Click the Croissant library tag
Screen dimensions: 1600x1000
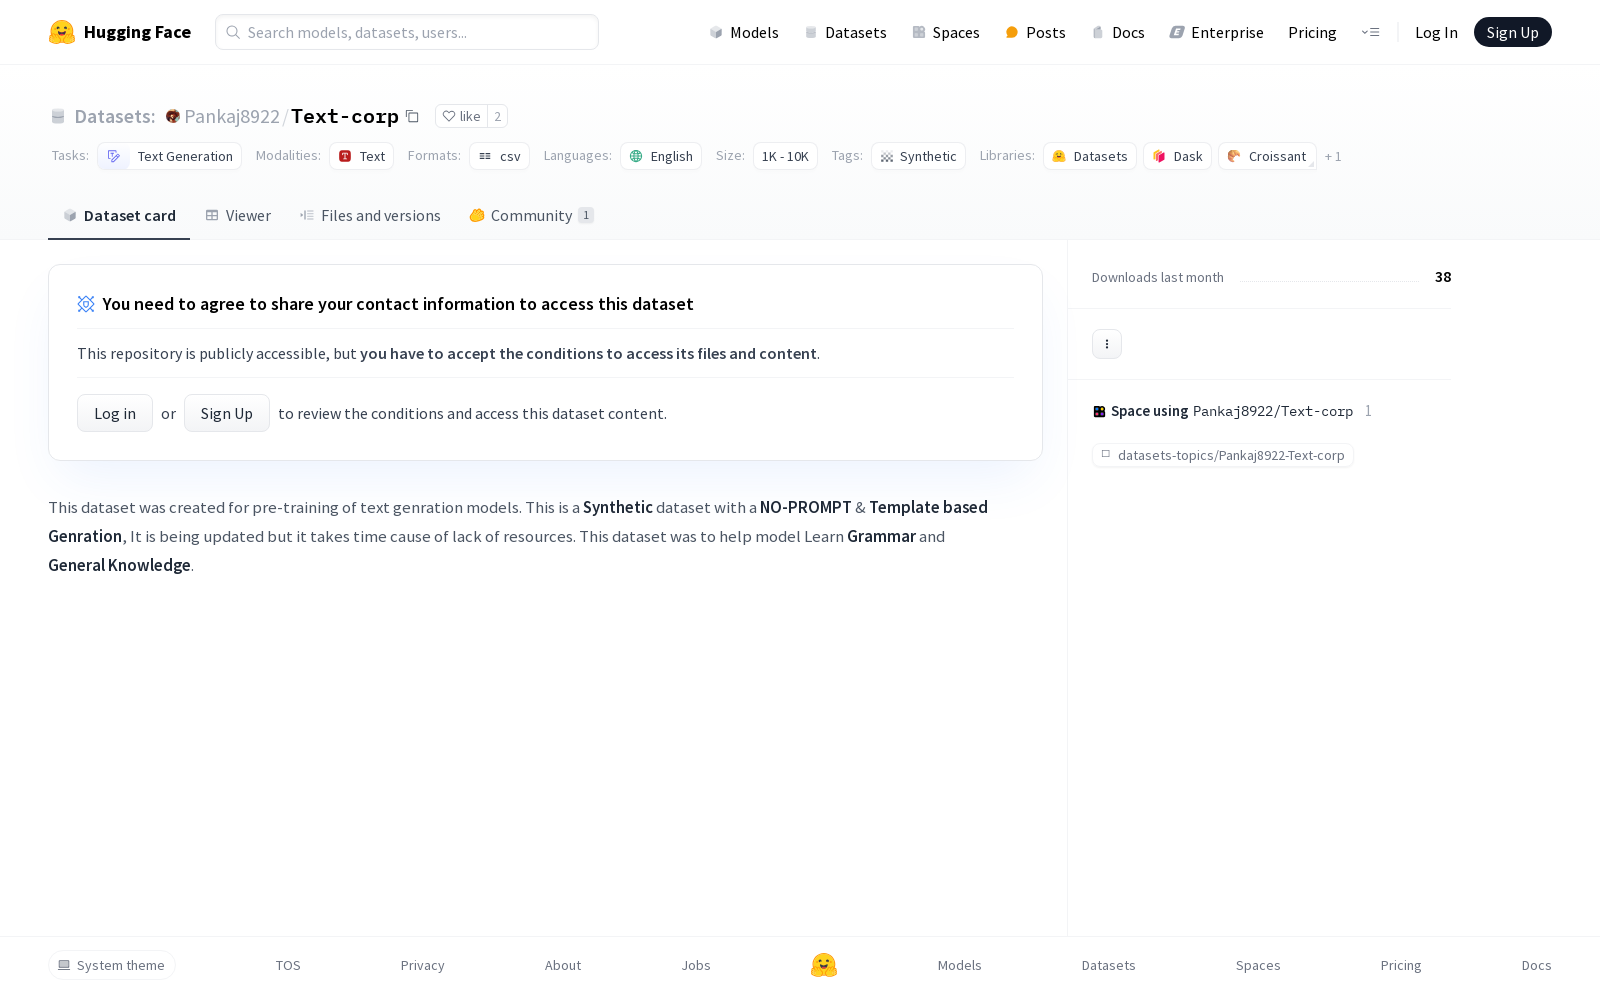[x=1268, y=156]
